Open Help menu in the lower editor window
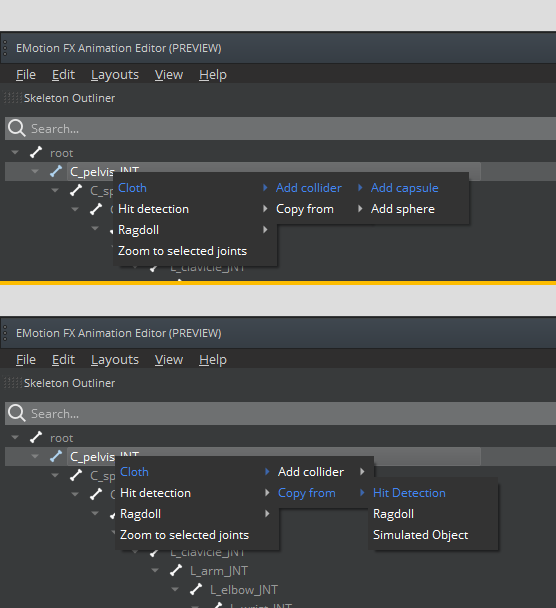 coord(212,359)
